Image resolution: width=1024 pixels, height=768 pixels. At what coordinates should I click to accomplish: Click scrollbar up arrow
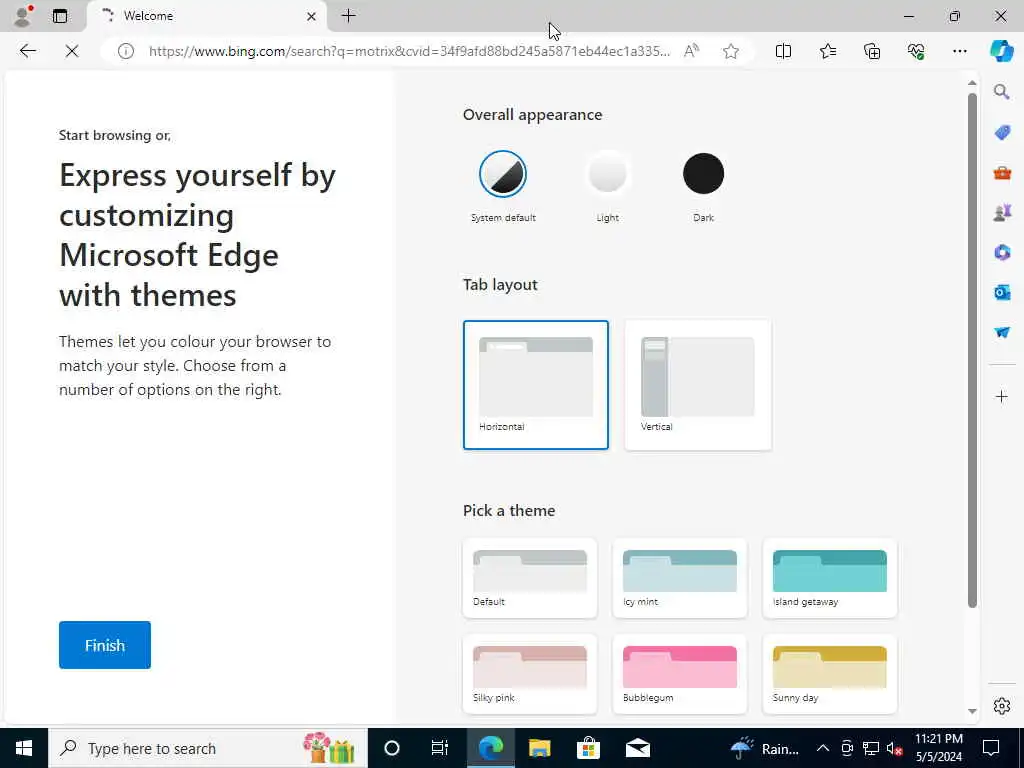(x=972, y=83)
